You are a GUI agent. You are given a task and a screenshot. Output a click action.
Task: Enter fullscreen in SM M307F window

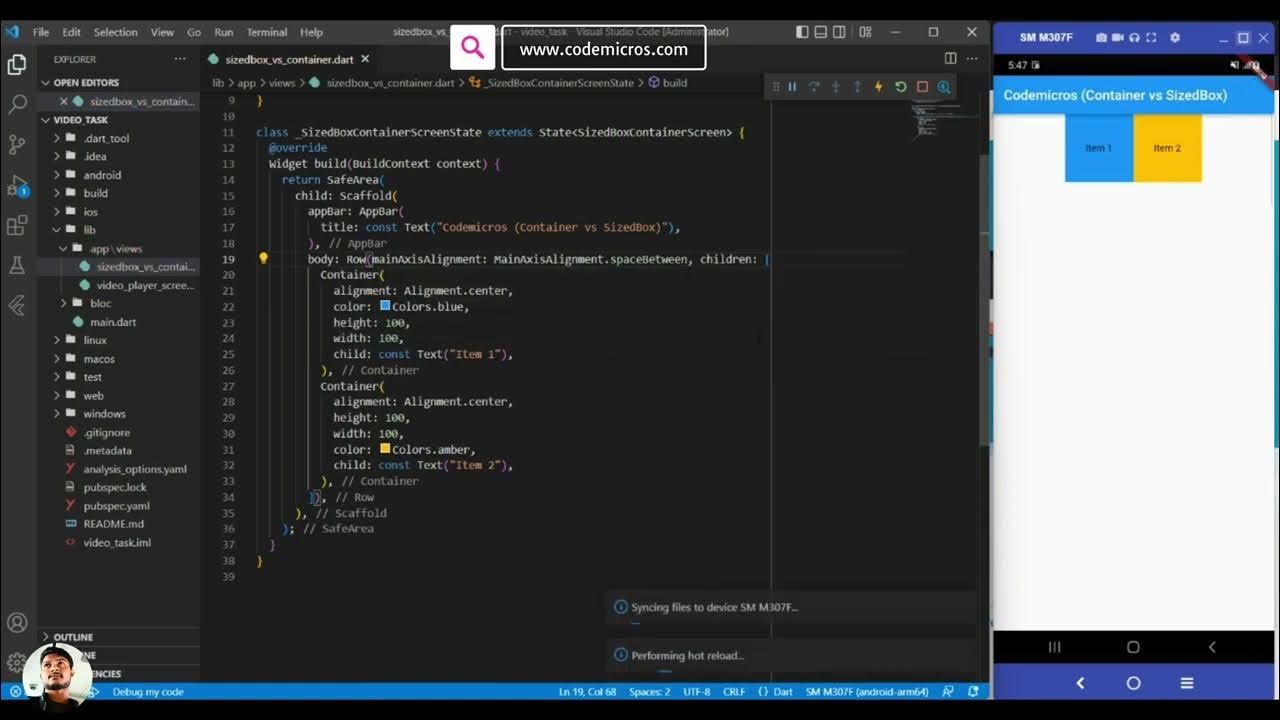(x=1151, y=38)
